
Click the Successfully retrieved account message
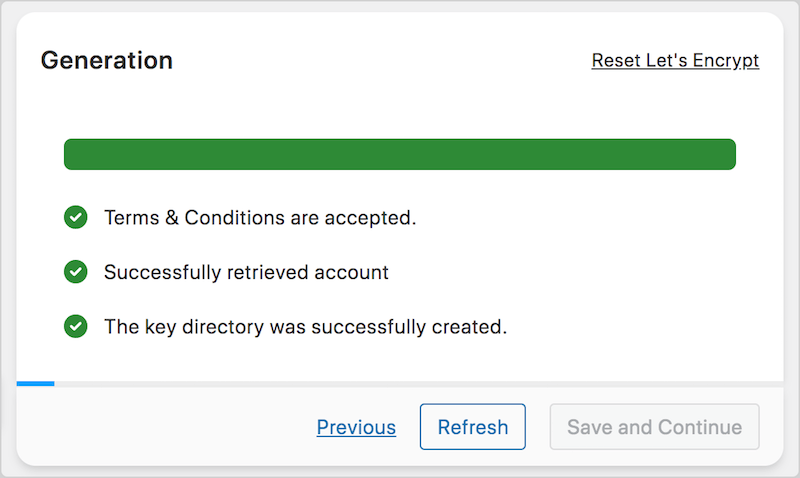(x=246, y=272)
